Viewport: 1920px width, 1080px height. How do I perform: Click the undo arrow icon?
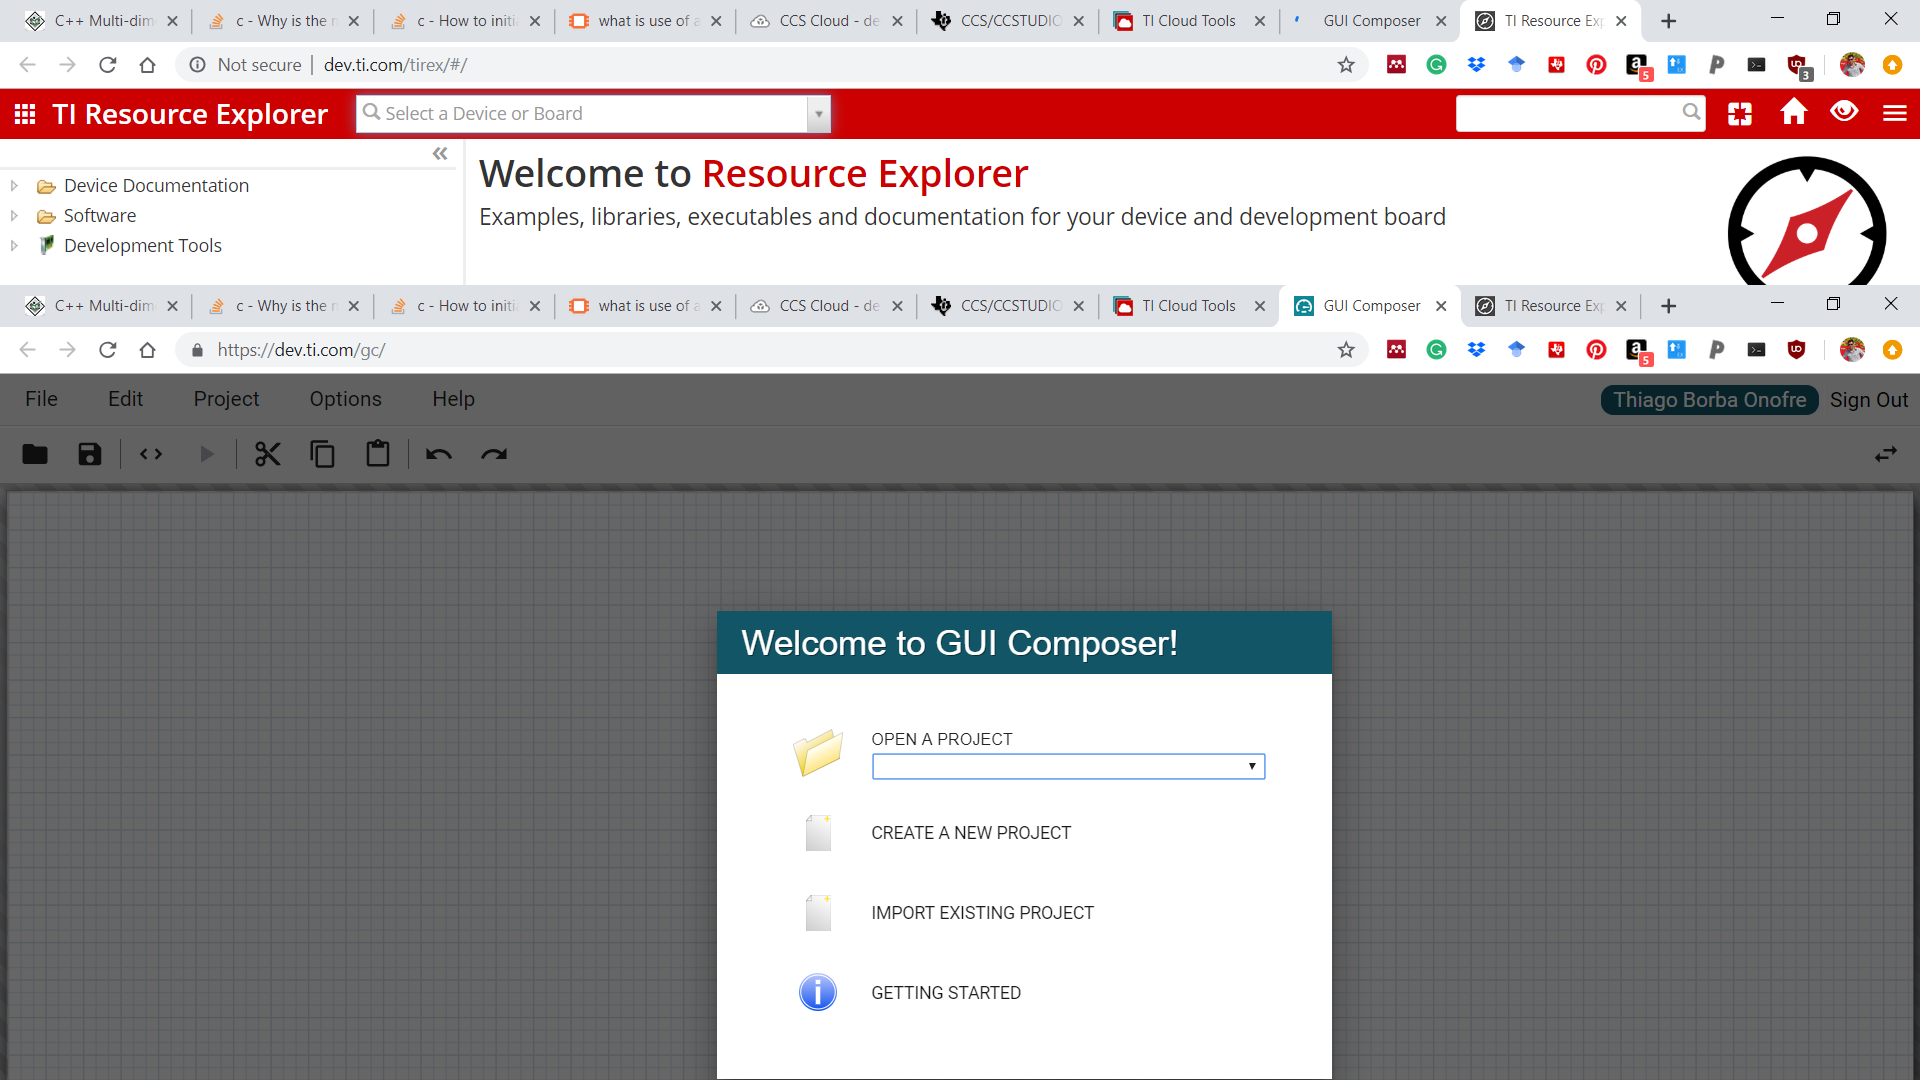(x=438, y=455)
